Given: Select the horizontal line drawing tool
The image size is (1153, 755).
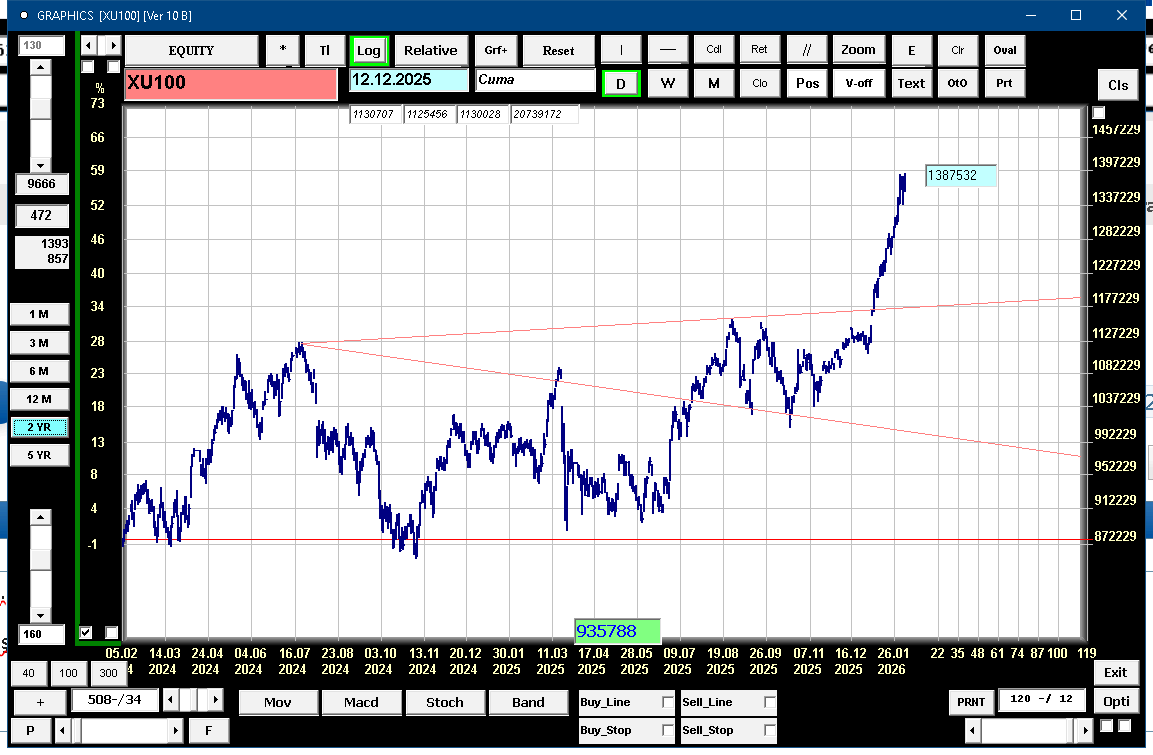Looking at the screenshot, I should (x=667, y=50).
